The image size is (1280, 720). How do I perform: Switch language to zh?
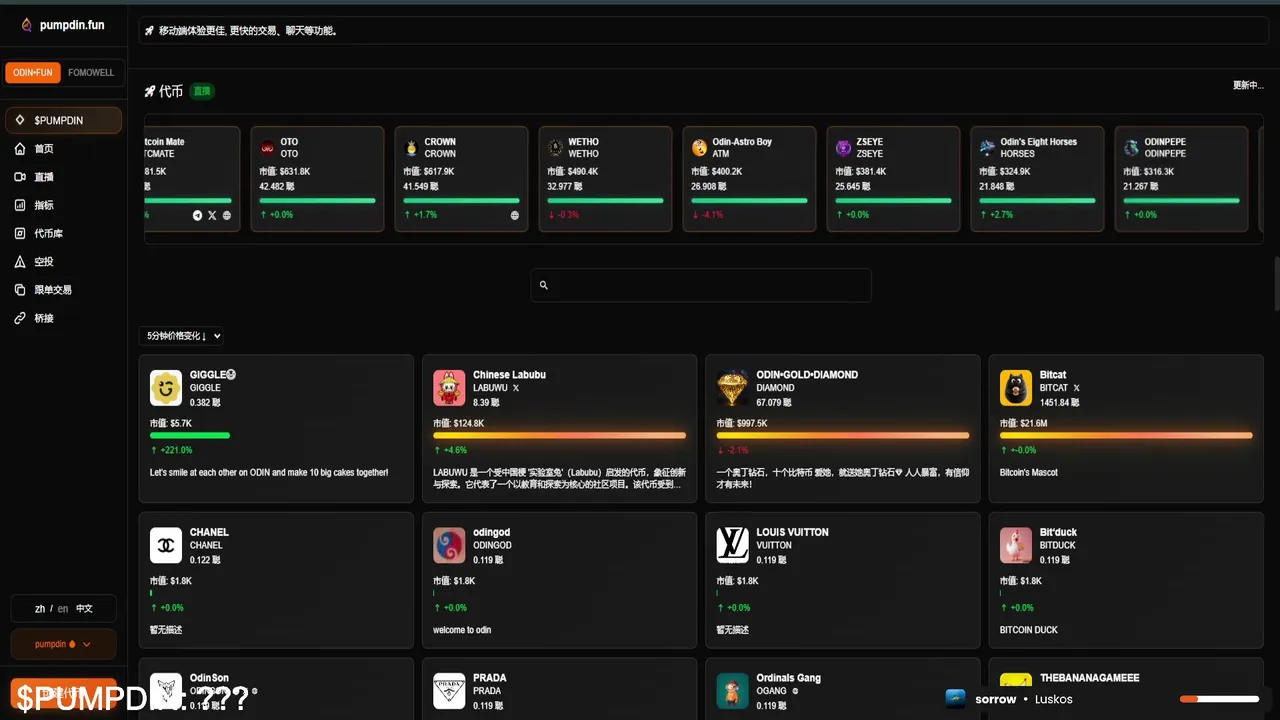click(x=40, y=608)
